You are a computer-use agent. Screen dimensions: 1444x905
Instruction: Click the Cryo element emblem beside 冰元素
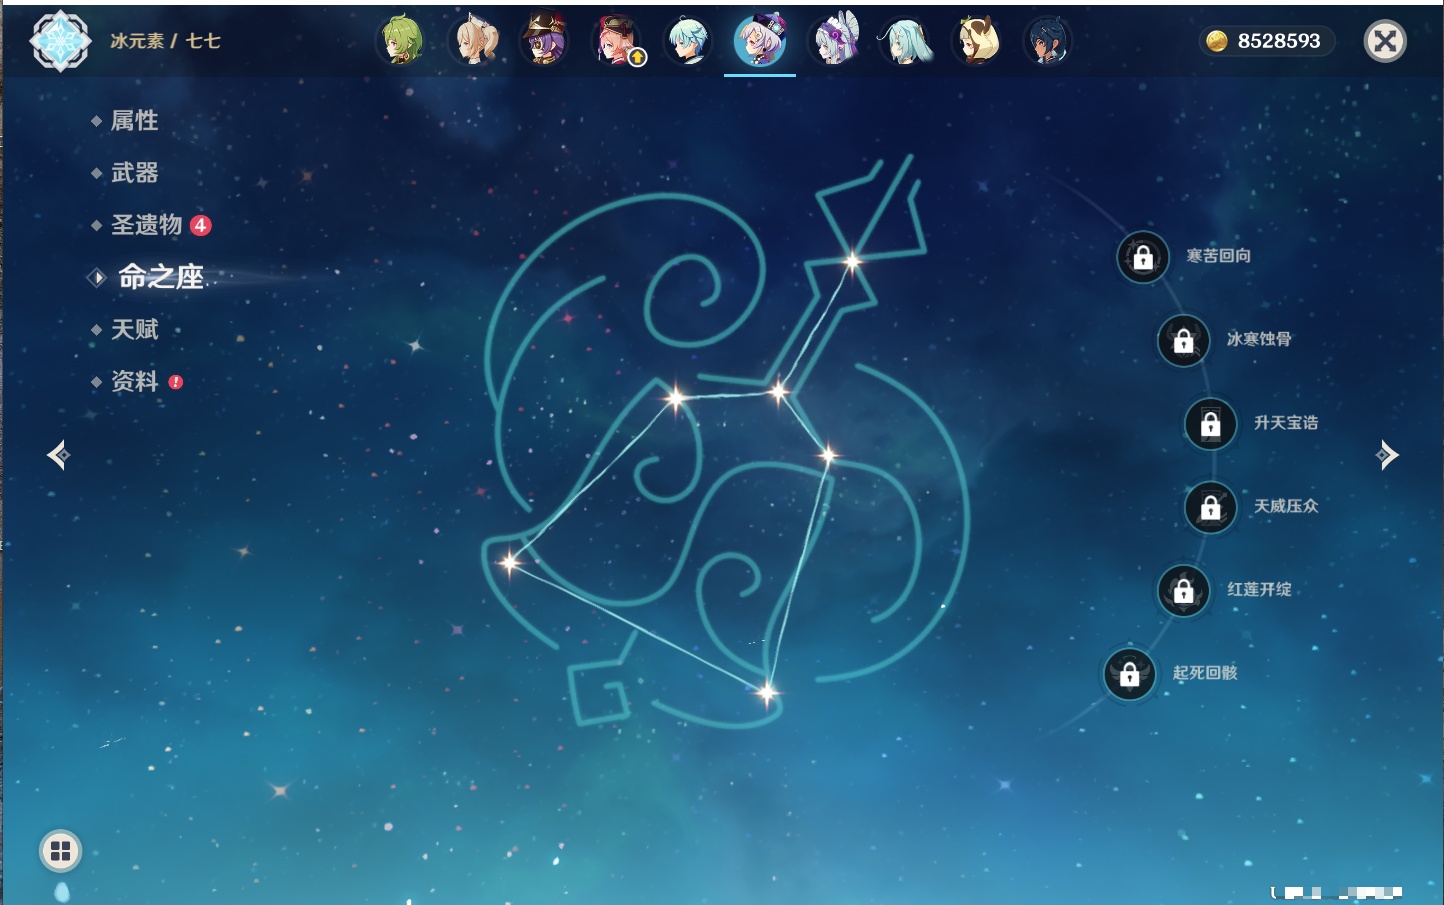click(61, 41)
